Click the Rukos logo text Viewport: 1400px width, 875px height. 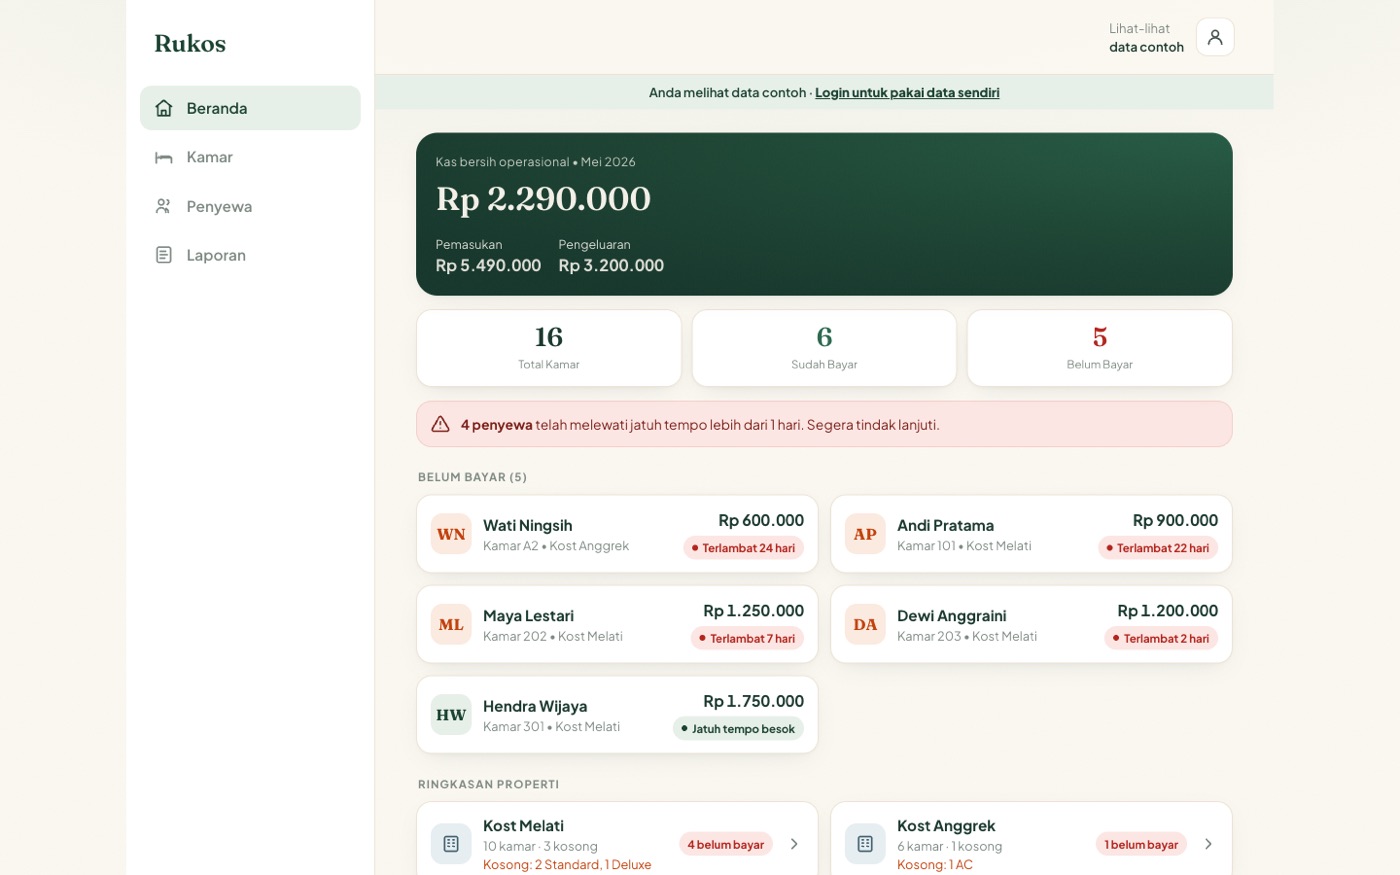190,43
